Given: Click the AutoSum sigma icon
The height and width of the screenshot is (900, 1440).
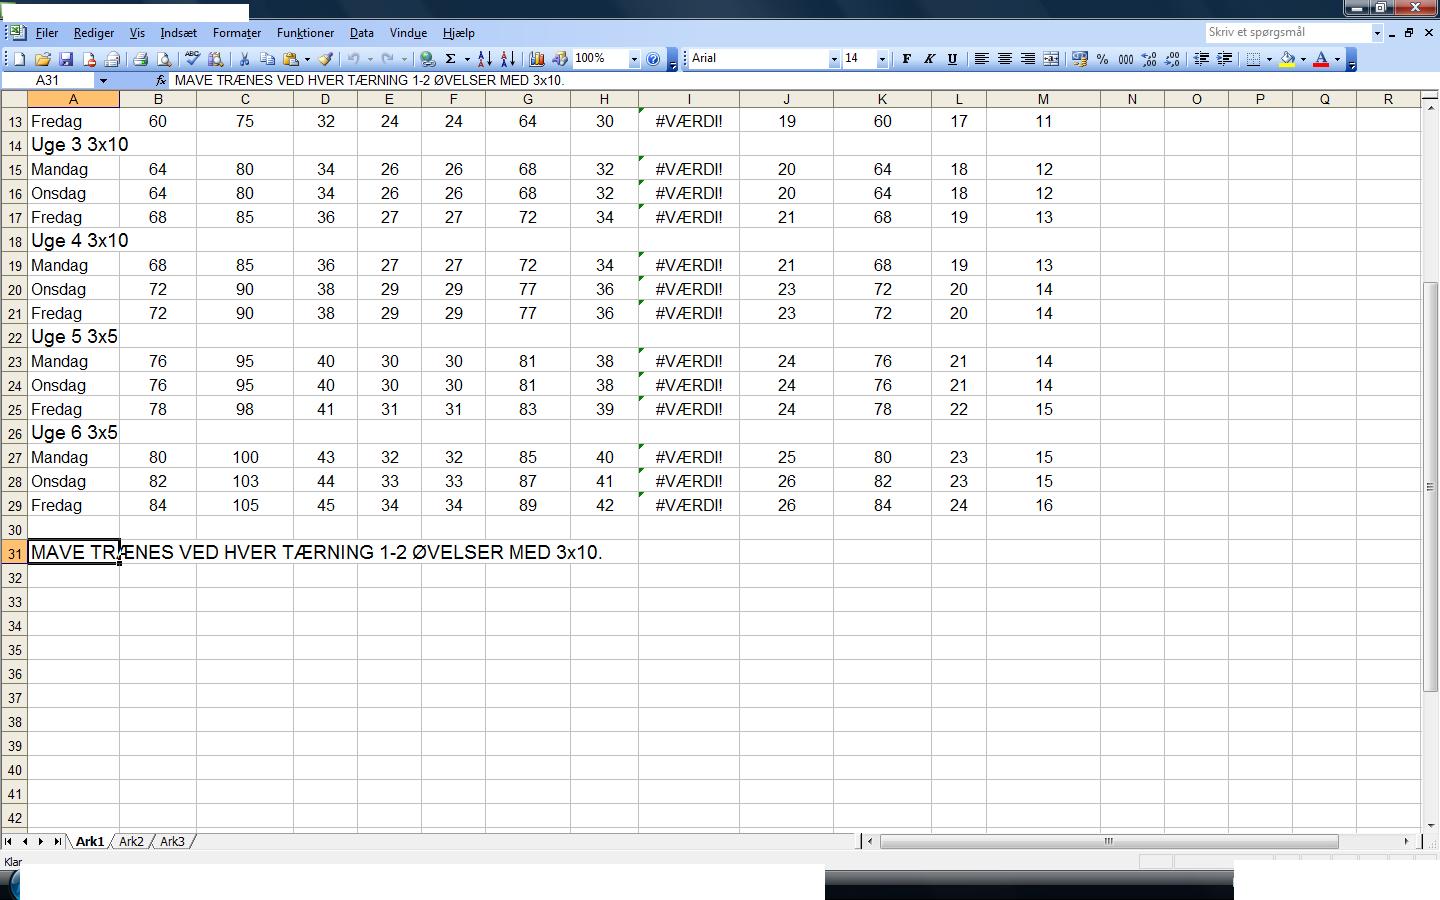Looking at the screenshot, I should click(x=451, y=59).
